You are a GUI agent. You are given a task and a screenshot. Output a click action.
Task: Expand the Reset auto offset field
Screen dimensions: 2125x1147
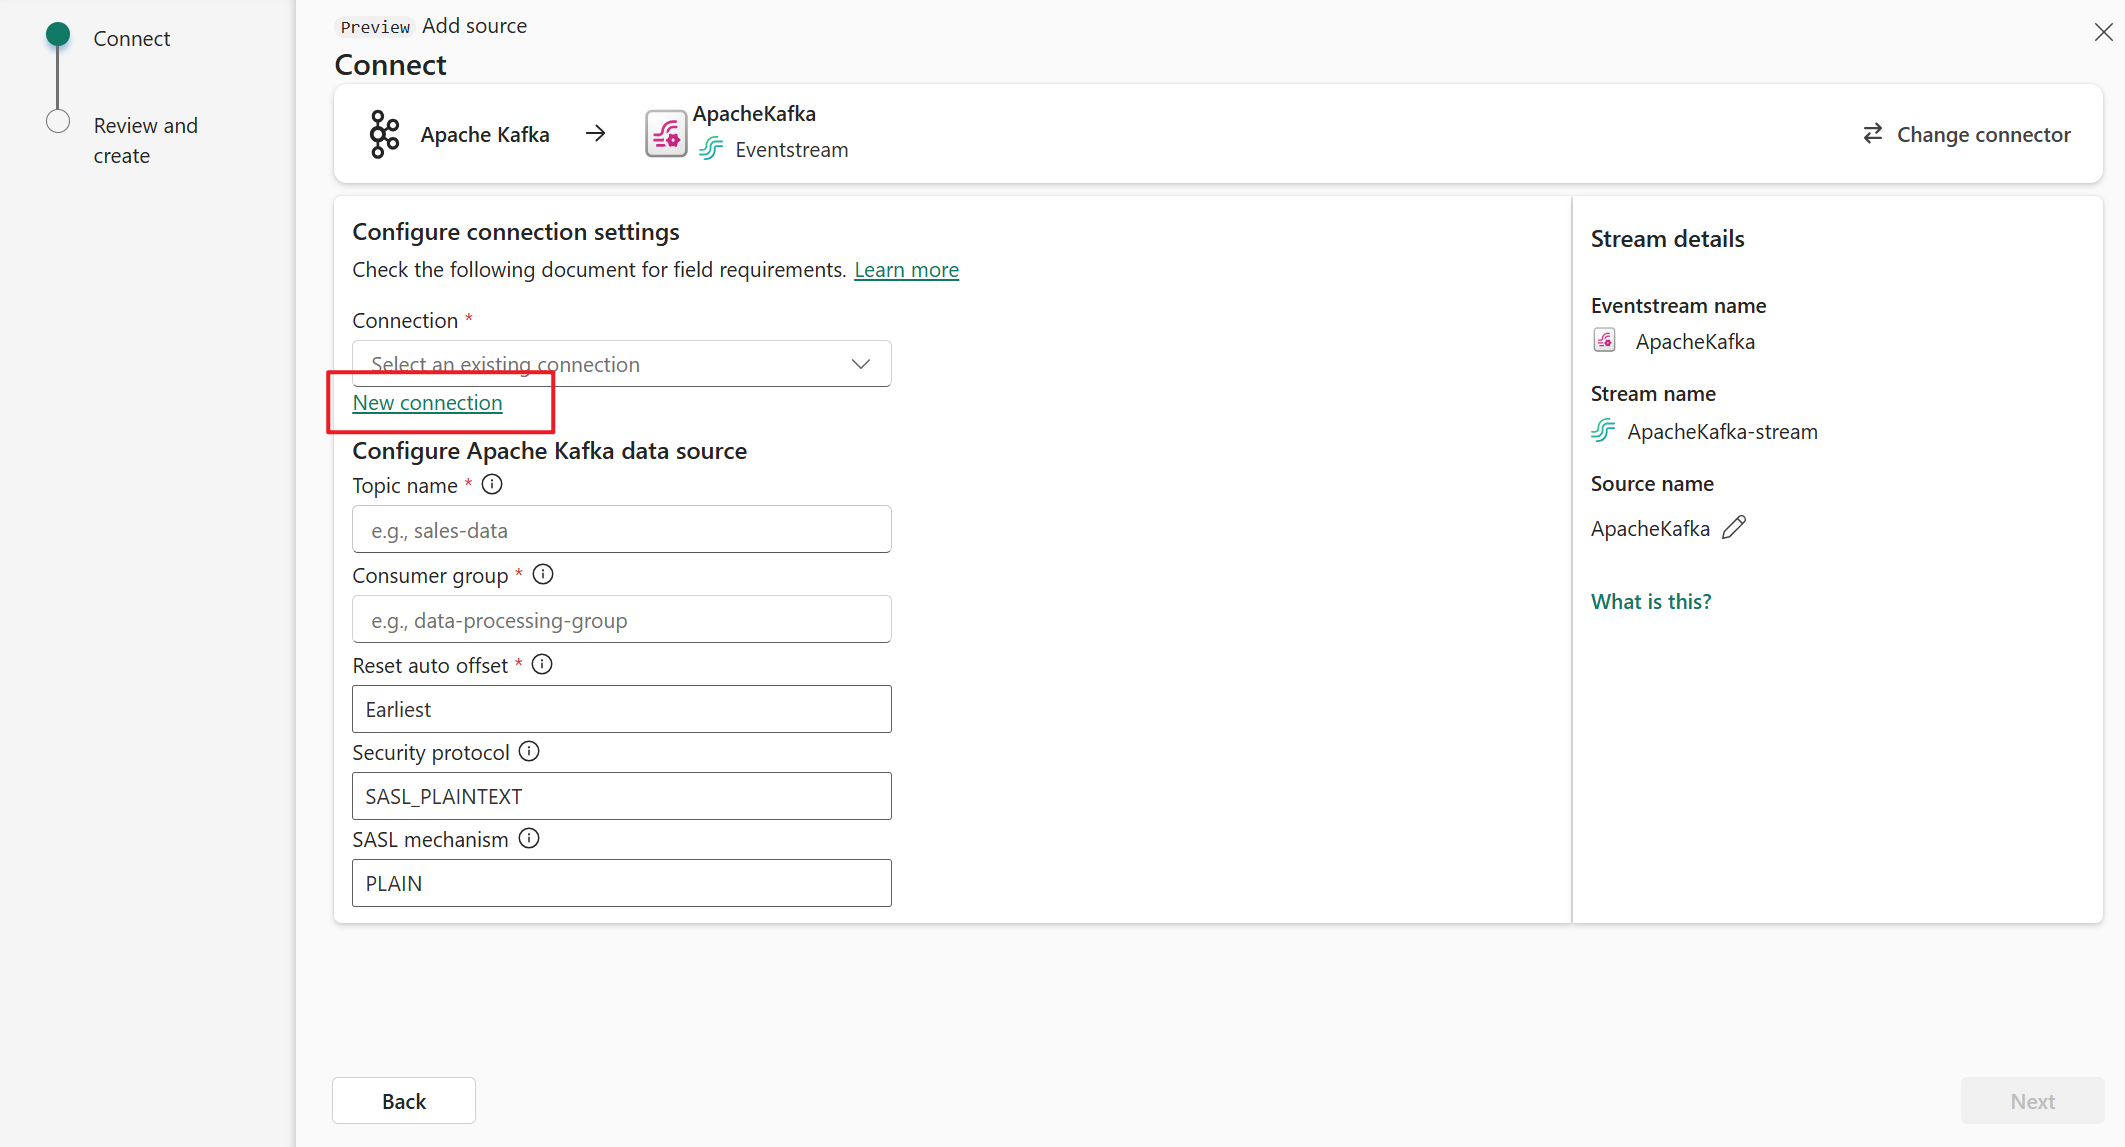[621, 709]
